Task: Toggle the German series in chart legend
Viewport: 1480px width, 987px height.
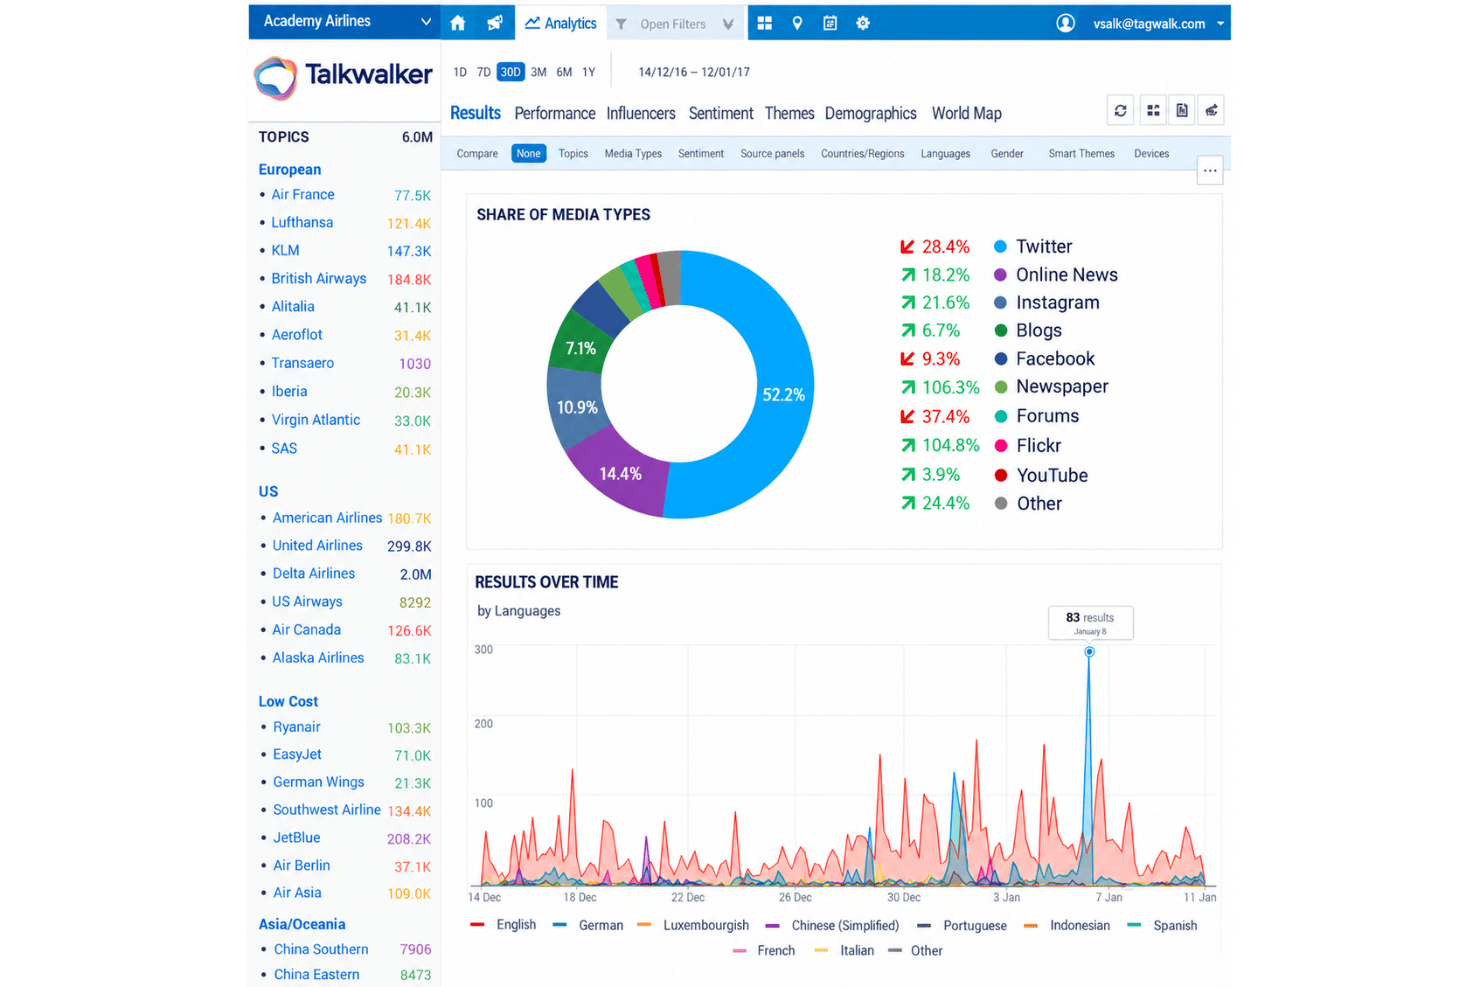Action: click(x=588, y=925)
